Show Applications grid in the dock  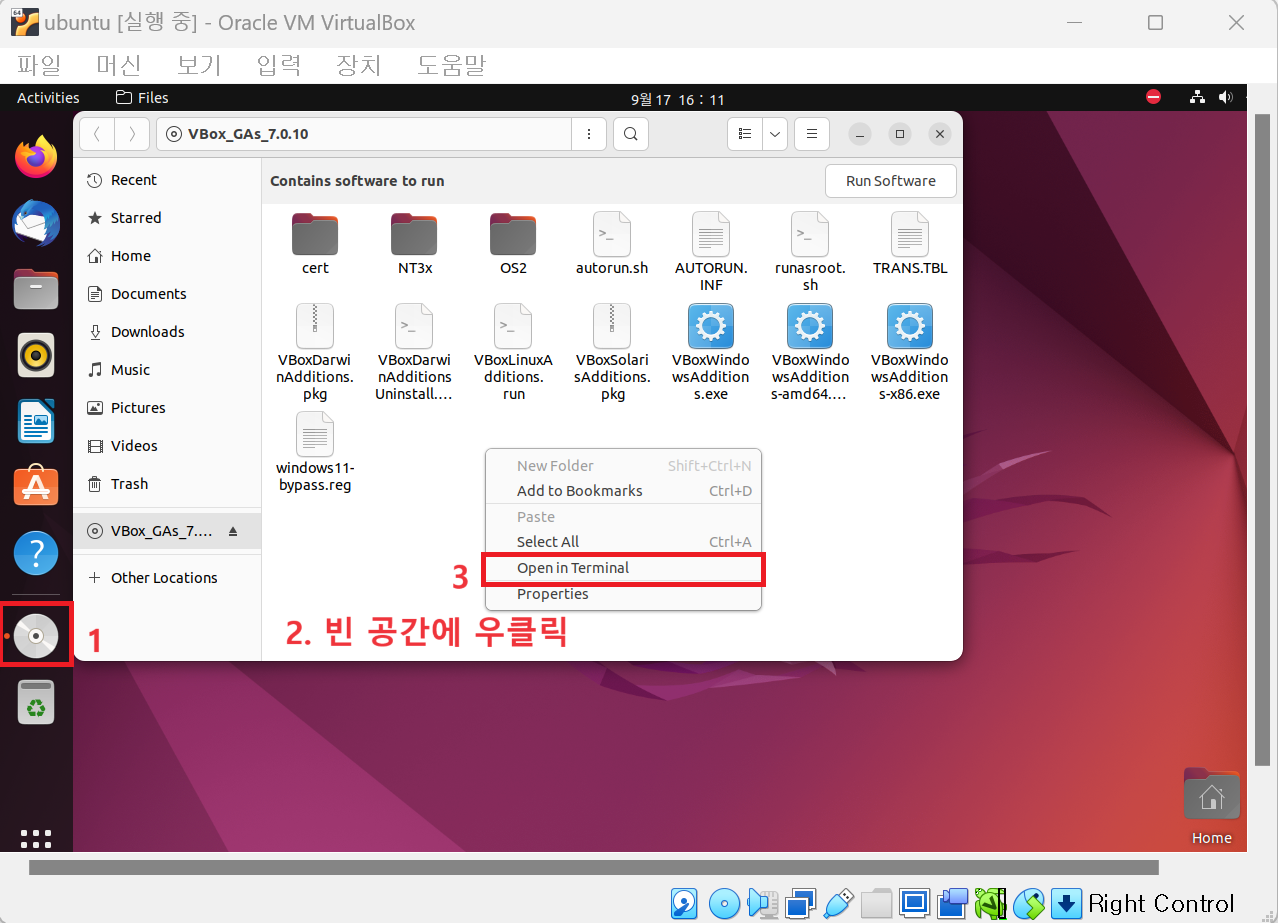tap(36, 838)
